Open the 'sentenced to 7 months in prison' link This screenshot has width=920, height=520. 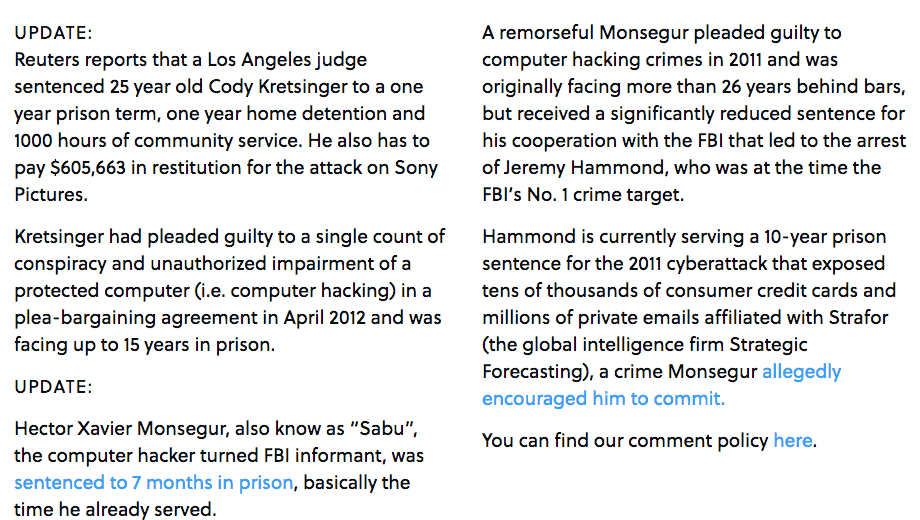coord(154,482)
